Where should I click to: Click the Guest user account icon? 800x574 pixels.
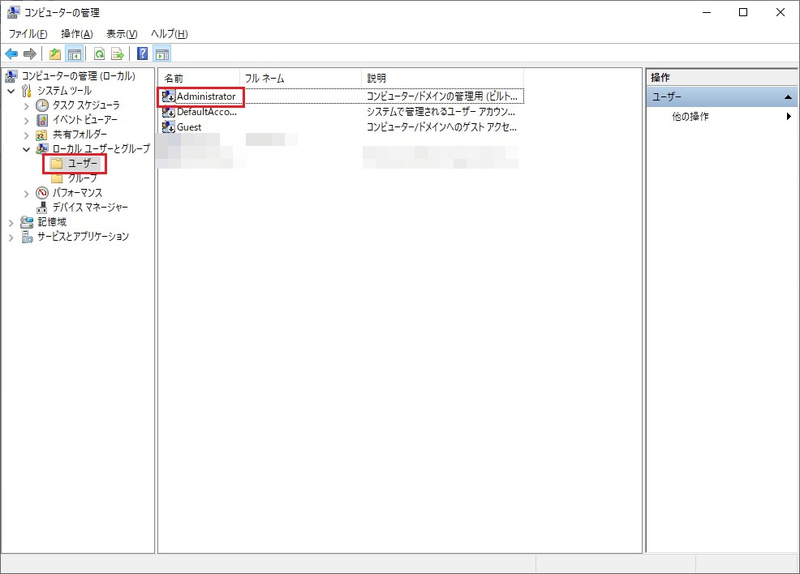point(168,127)
